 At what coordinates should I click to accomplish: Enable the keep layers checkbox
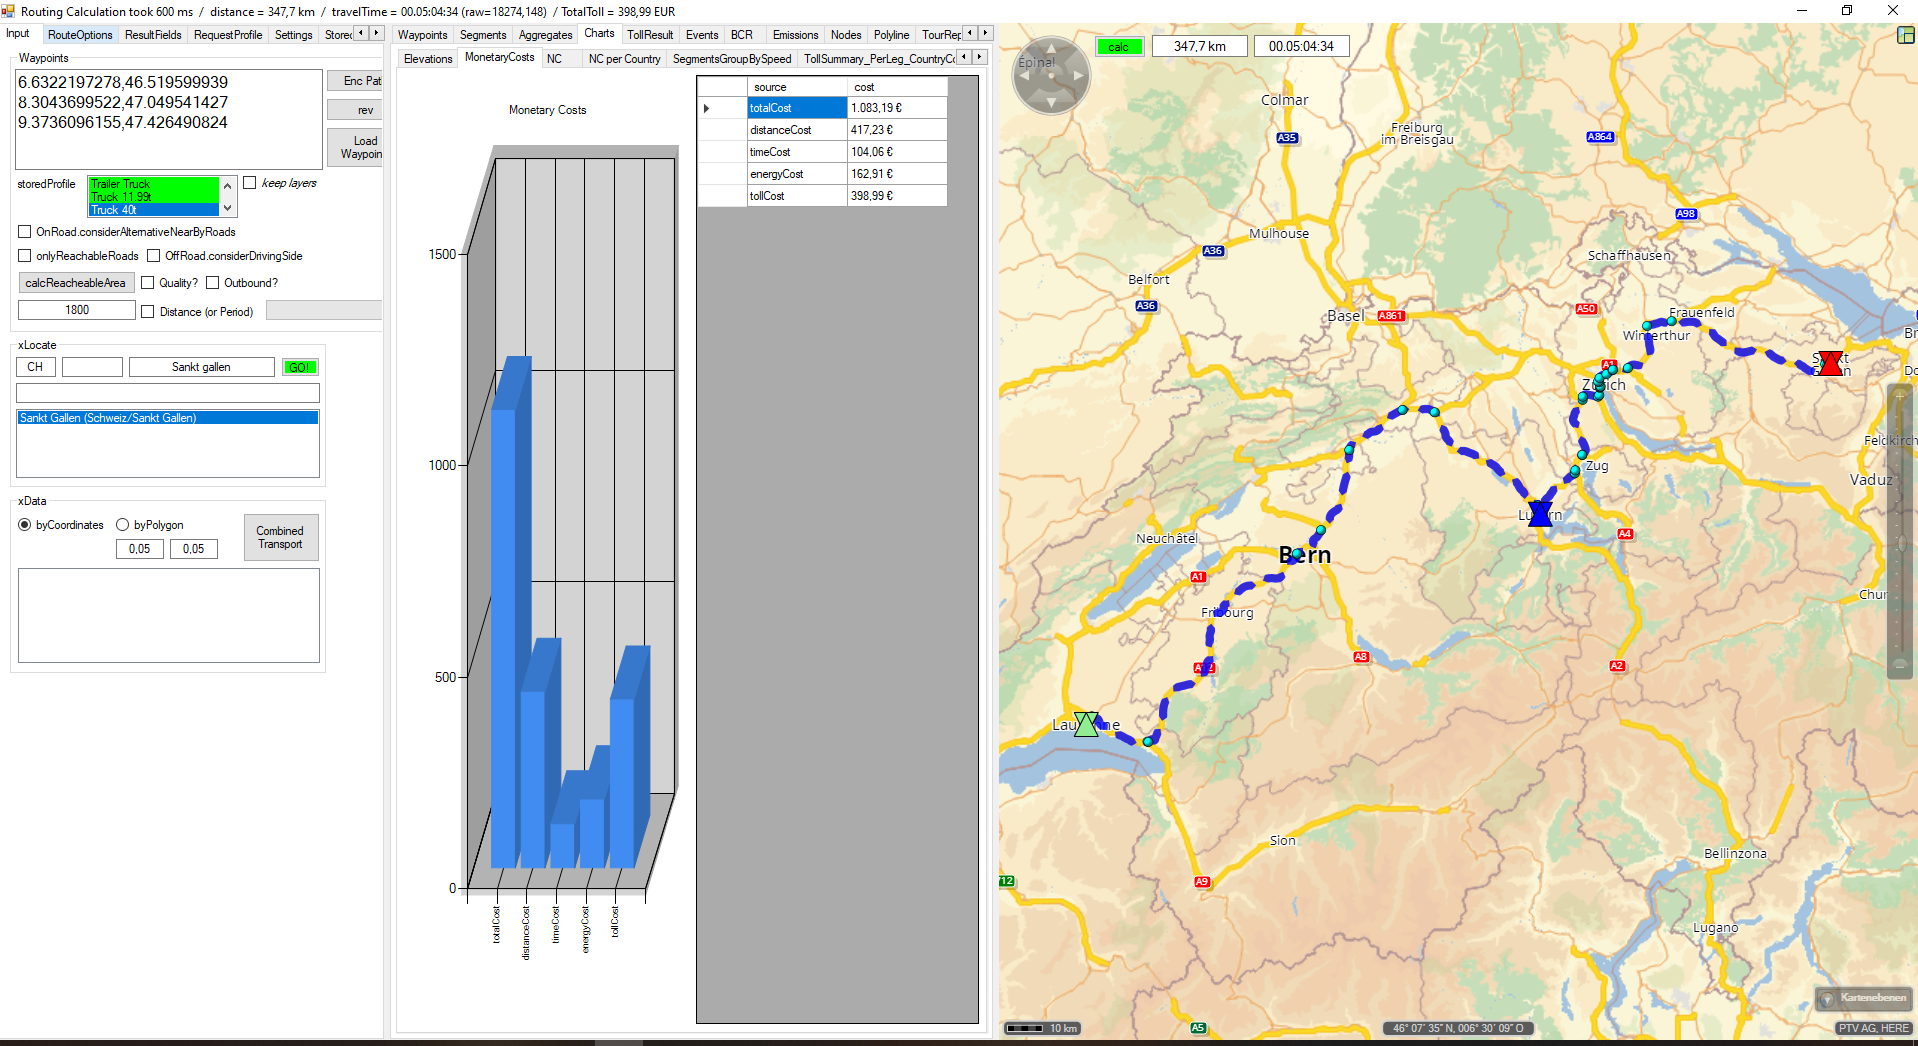point(250,183)
